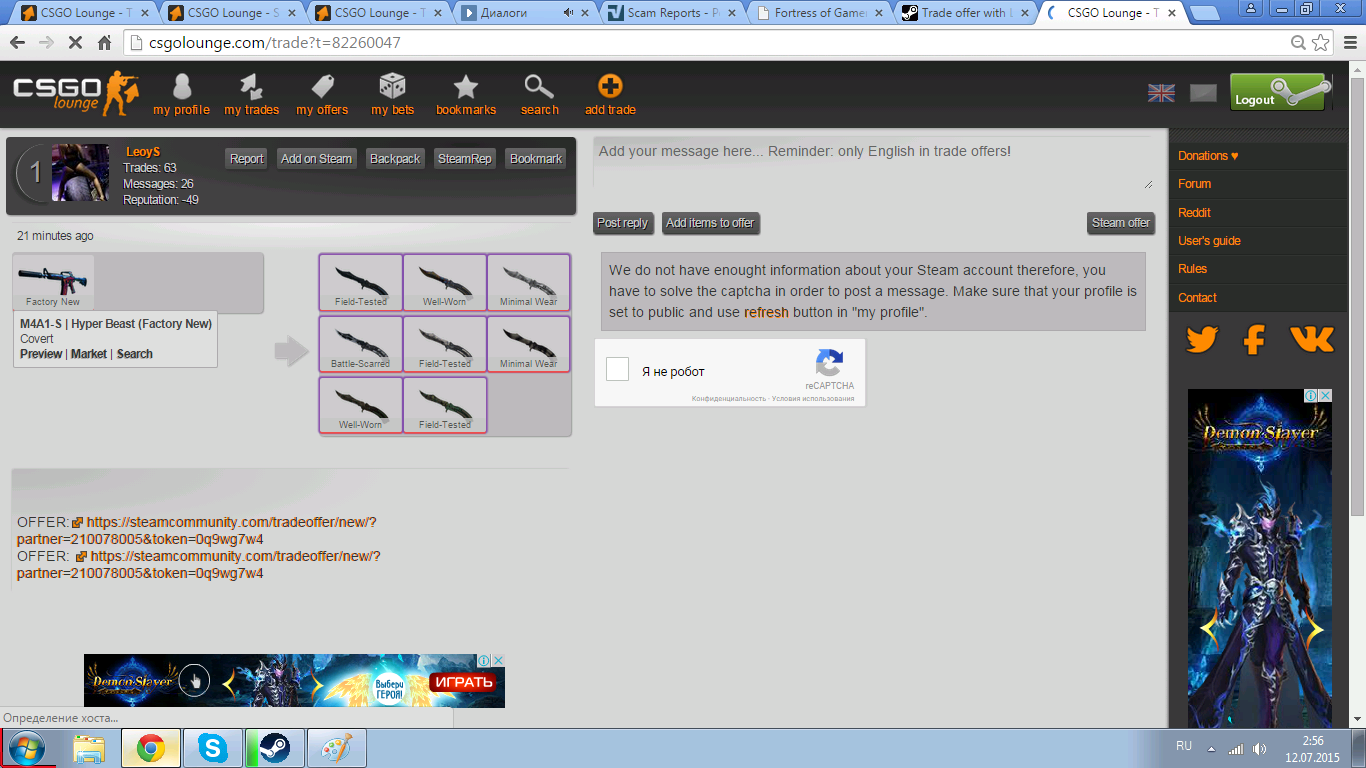Click the search magnifier icon in site navigation
Screen dimensions: 1366x768
(x=539, y=88)
